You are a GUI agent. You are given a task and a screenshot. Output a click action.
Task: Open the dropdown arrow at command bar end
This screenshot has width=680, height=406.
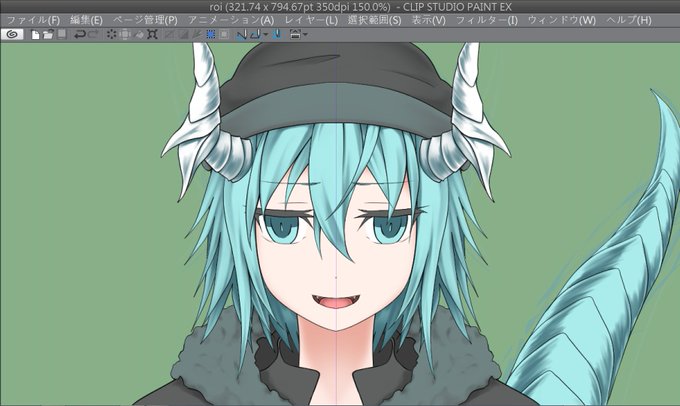[x=305, y=34]
